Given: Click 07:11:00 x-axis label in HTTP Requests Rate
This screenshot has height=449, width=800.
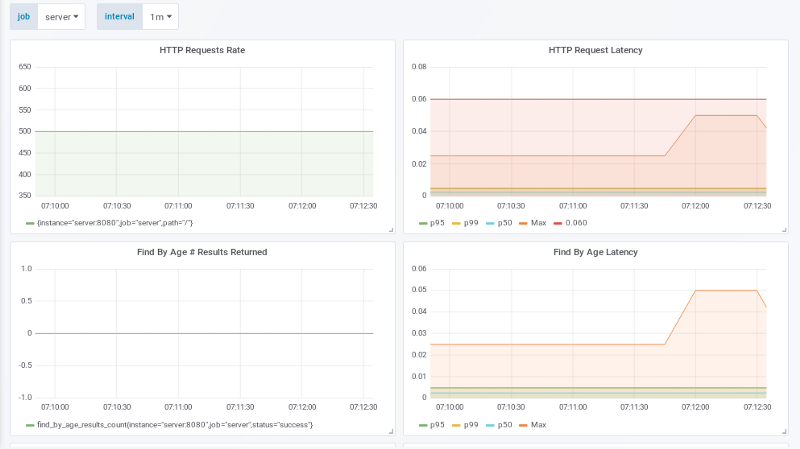Looking at the screenshot, I should click(x=178, y=206).
